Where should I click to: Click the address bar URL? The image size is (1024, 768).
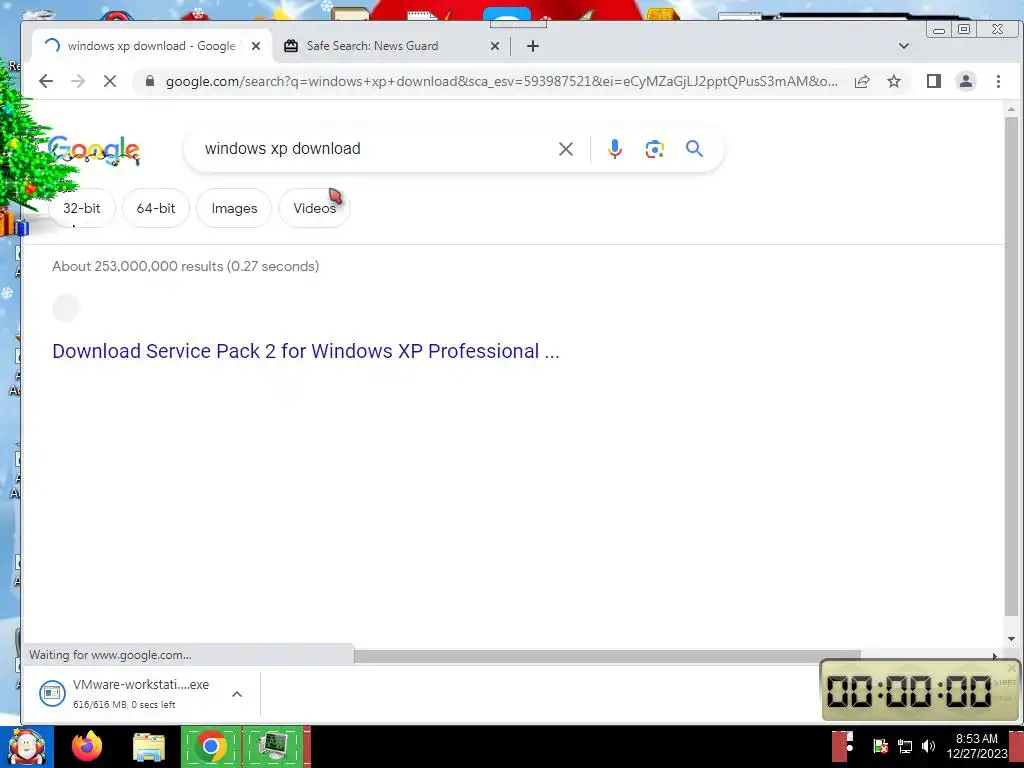[502, 81]
